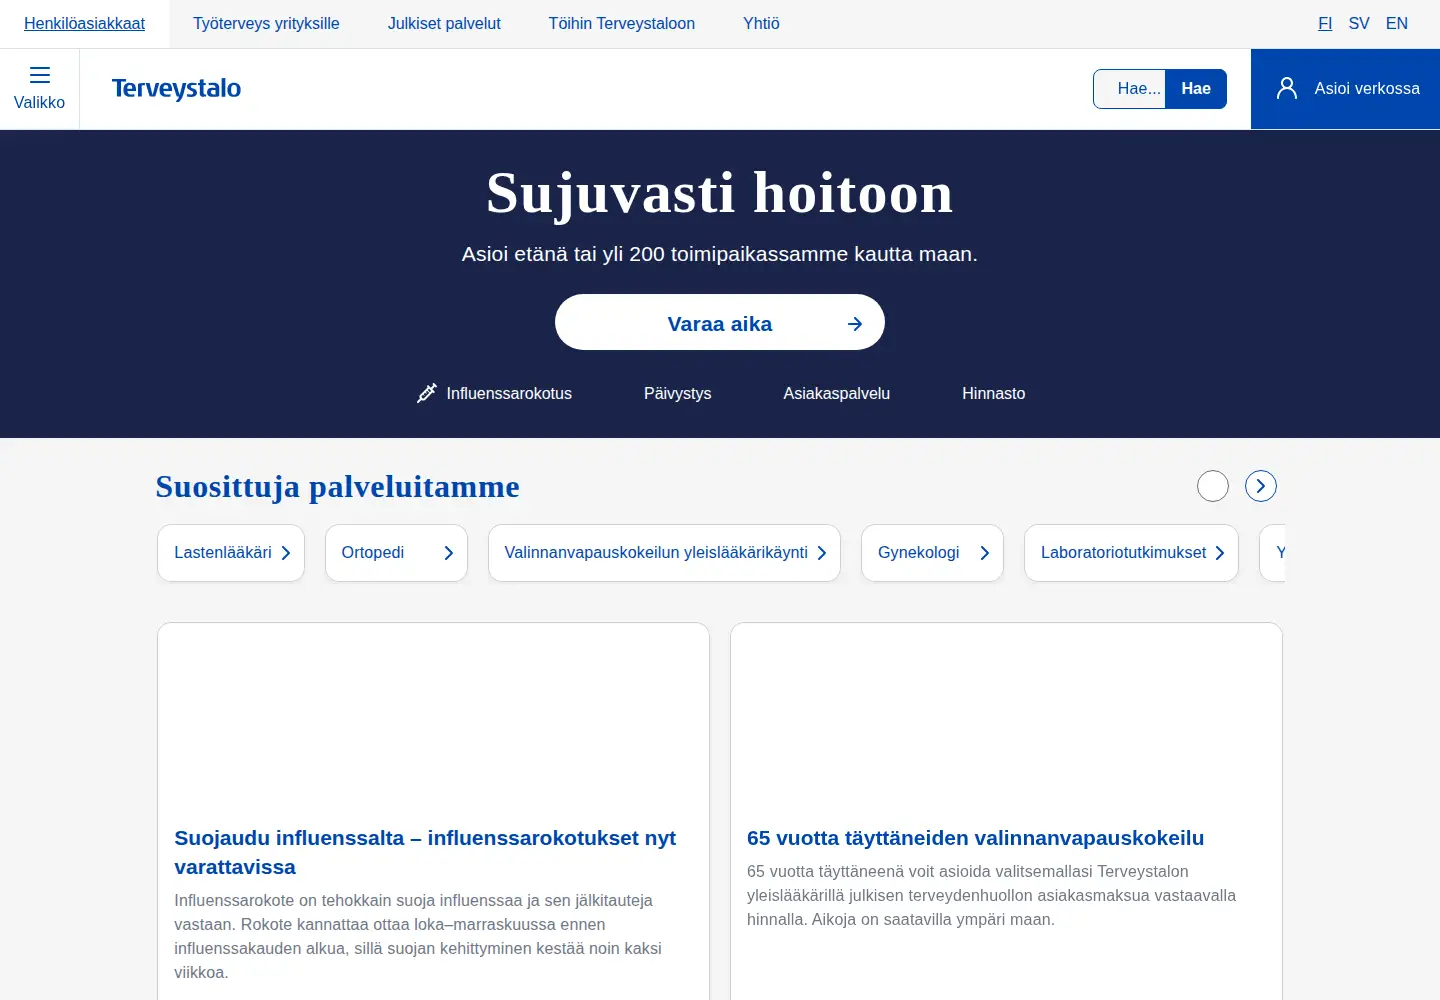Advance popular services carousel with next arrow

1261,486
